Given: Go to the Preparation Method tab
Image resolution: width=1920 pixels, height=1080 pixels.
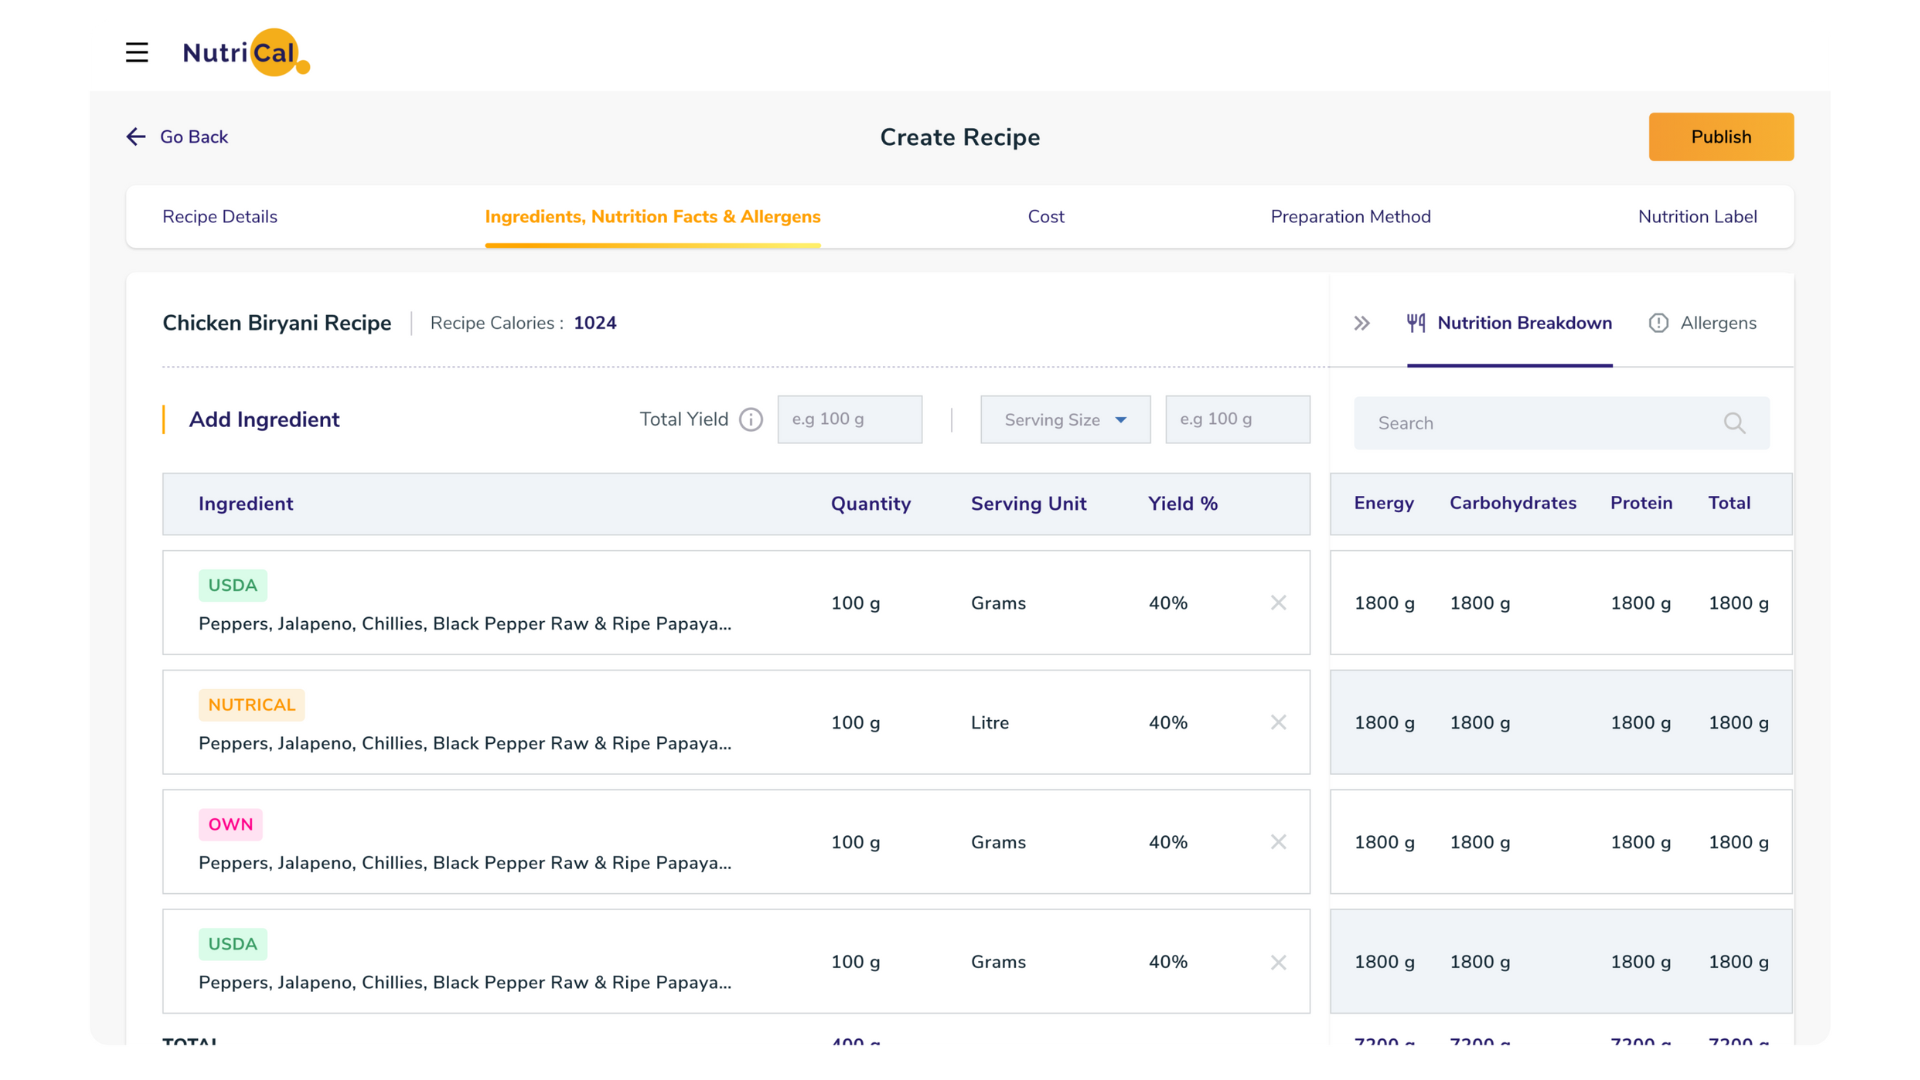Looking at the screenshot, I should coord(1350,217).
